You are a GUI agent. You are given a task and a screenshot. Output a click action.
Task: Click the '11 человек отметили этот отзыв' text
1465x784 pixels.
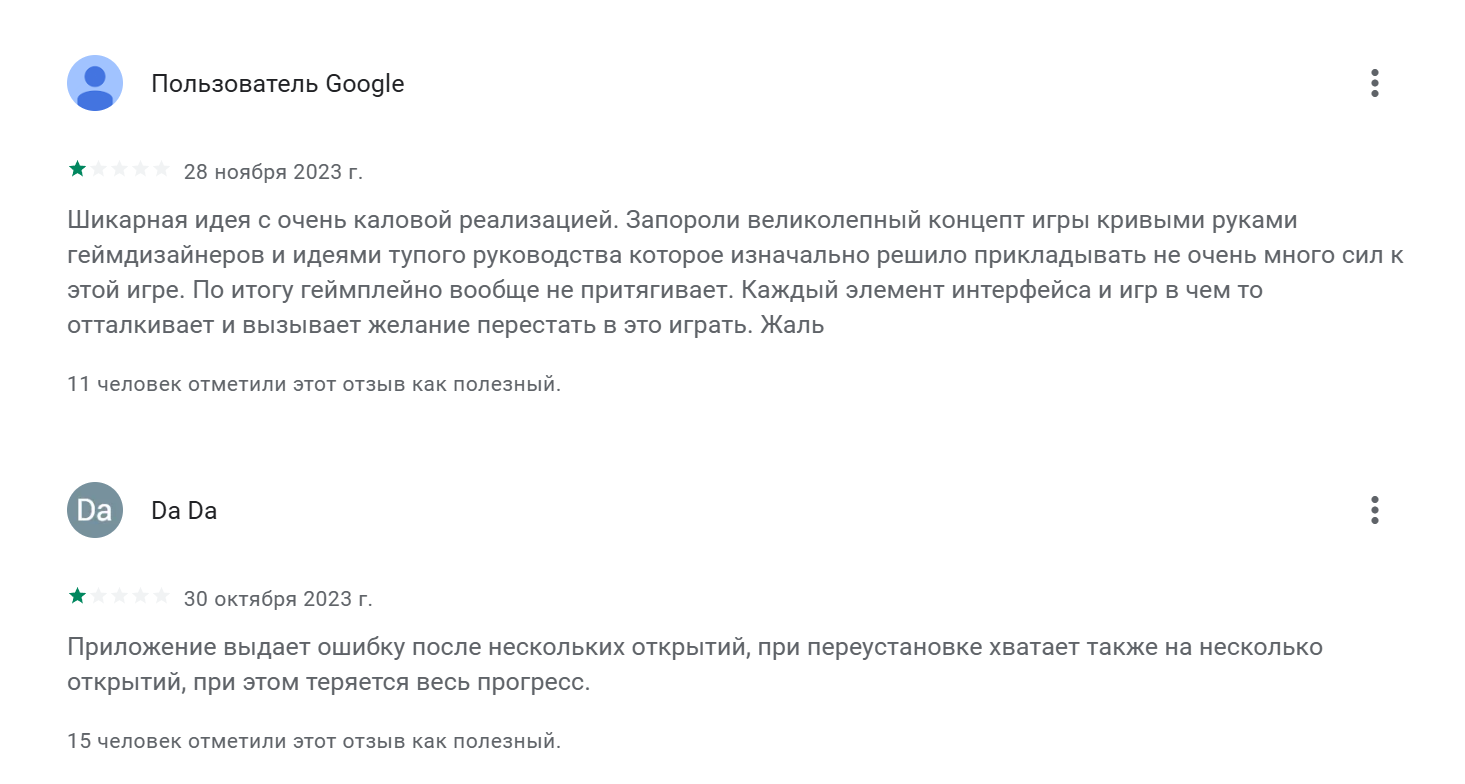pos(314,384)
